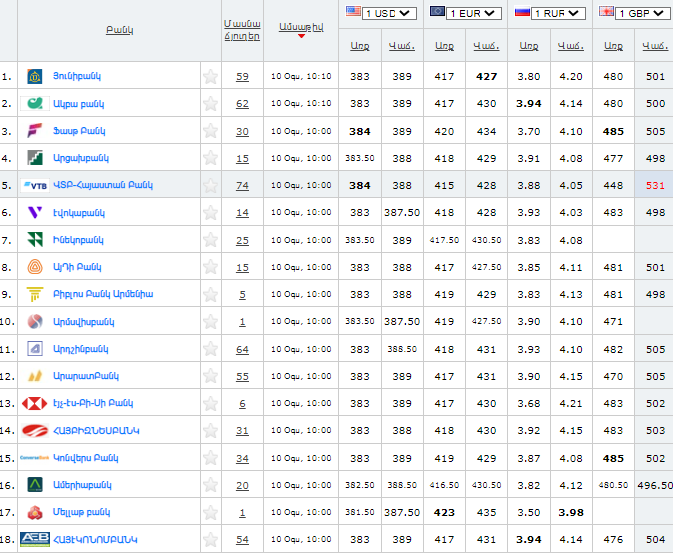Click the Ակբա բանկ logo icon
Image resolution: width=673 pixels, height=553 pixels.
35,103
